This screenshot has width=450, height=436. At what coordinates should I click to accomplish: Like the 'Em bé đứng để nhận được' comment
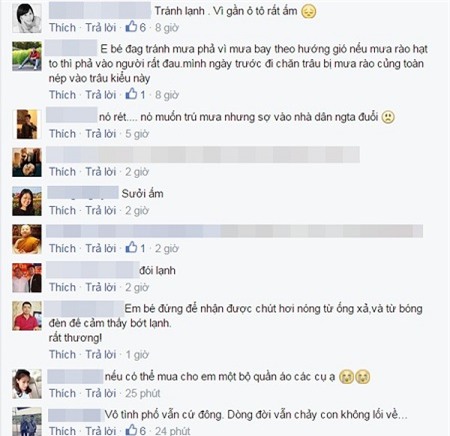pyautogui.click(x=62, y=354)
